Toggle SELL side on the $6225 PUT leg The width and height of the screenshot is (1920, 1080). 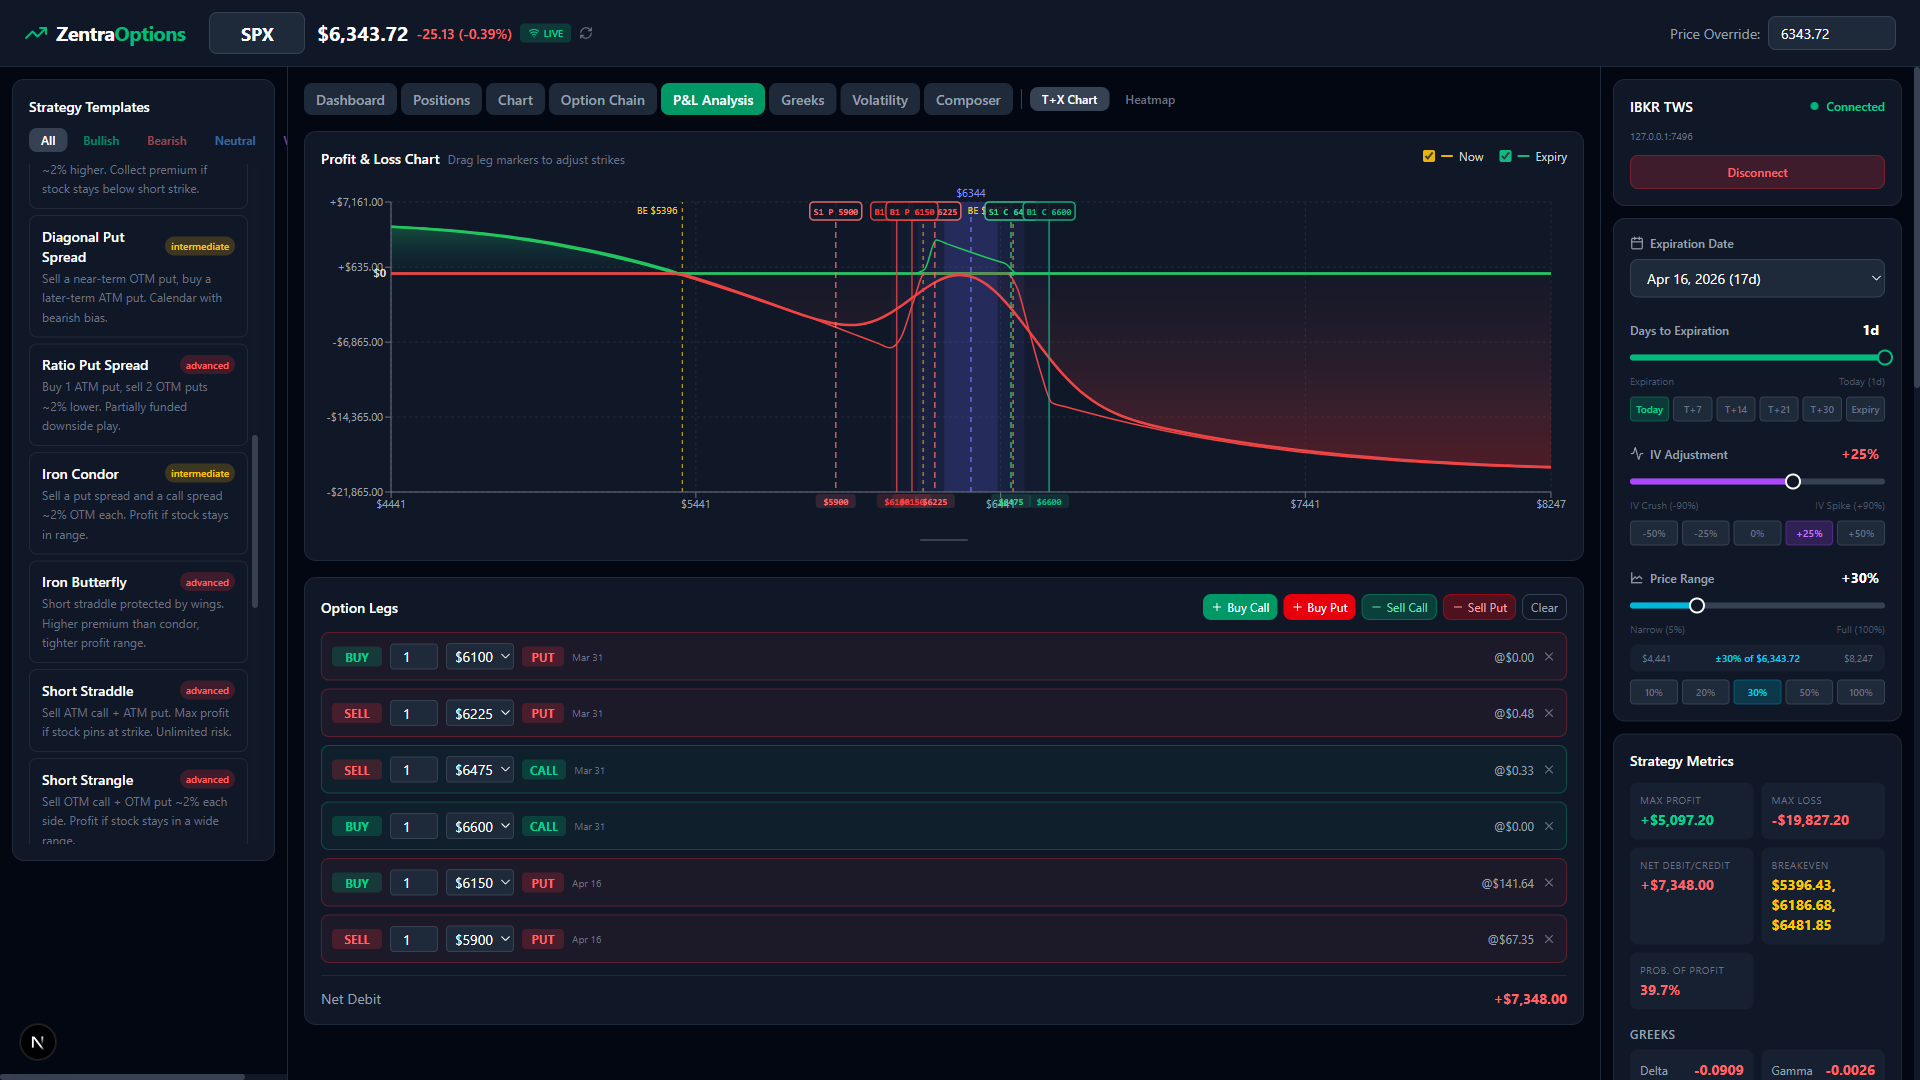357,713
